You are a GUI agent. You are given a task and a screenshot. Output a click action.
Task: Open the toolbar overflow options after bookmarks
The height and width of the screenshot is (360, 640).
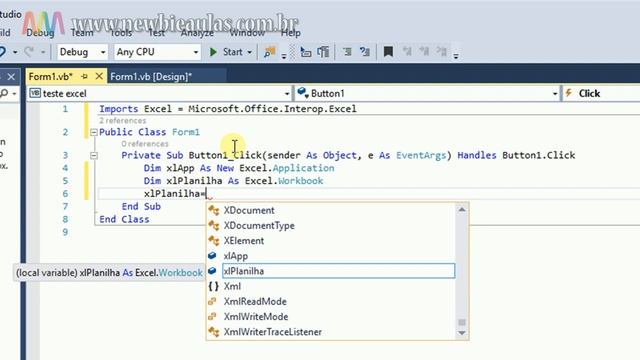456,56
